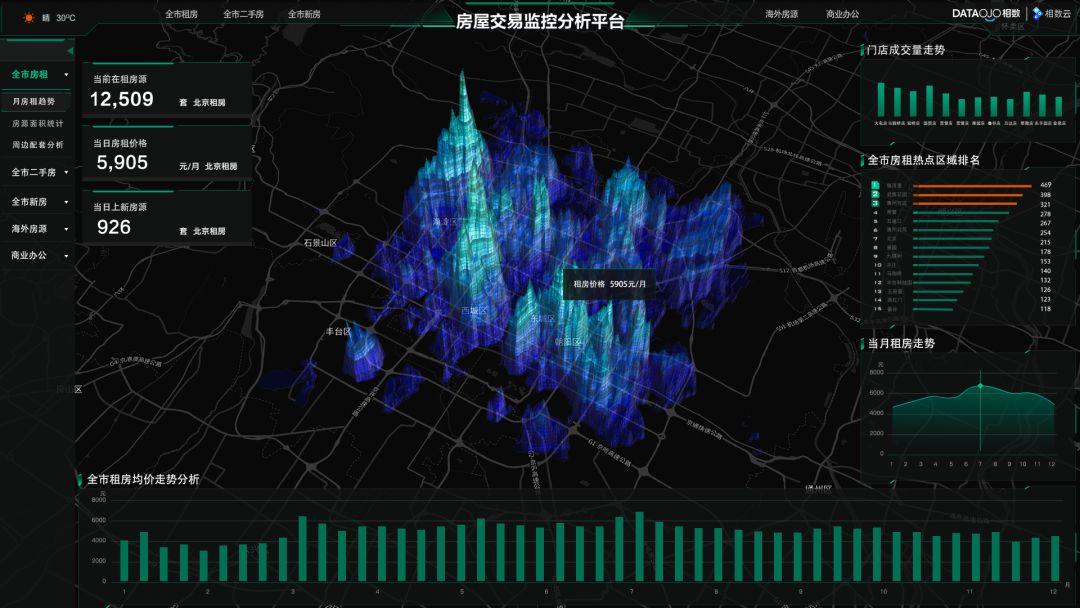Click the ranking value 118
Viewport: 1080px width, 608px height.
pyautogui.click(x=1045, y=308)
